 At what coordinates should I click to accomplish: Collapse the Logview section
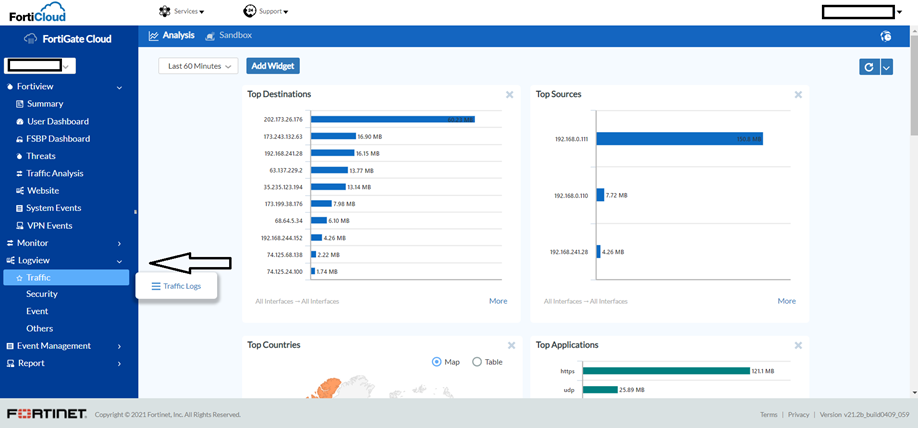tap(119, 261)
